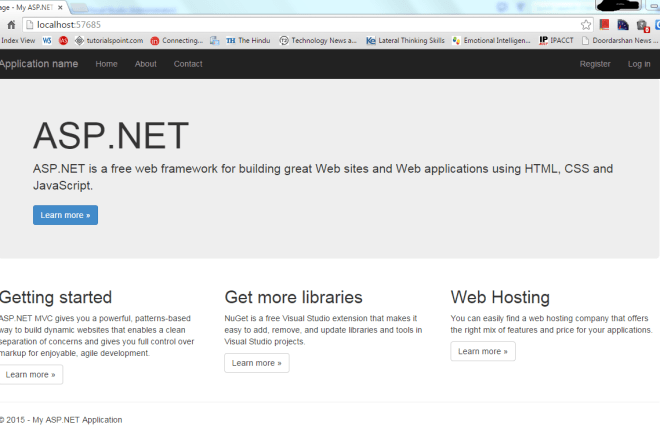The height and width of the screenshot is (440, 660).
Task: Bookmark this page with the star icon
Action: (585, 25)
